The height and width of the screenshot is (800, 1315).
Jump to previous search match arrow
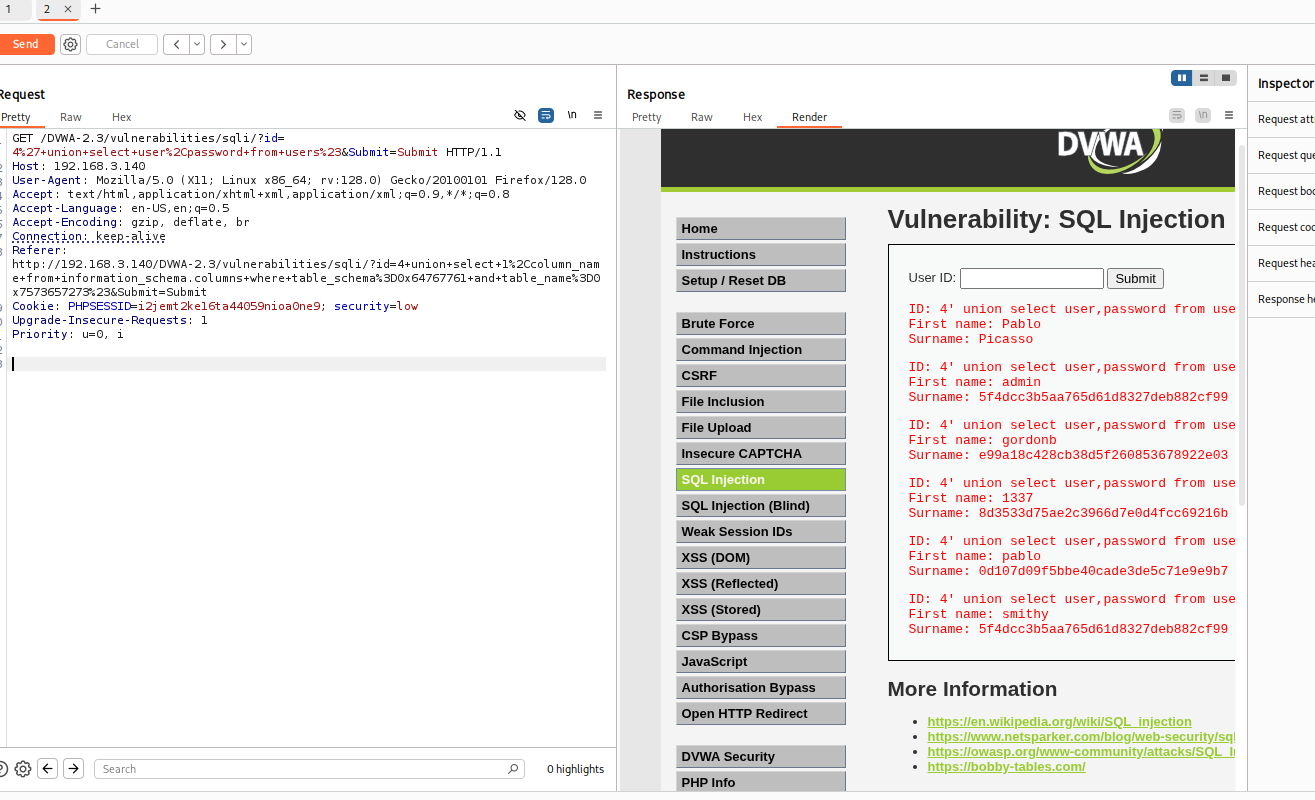point(48,769)
